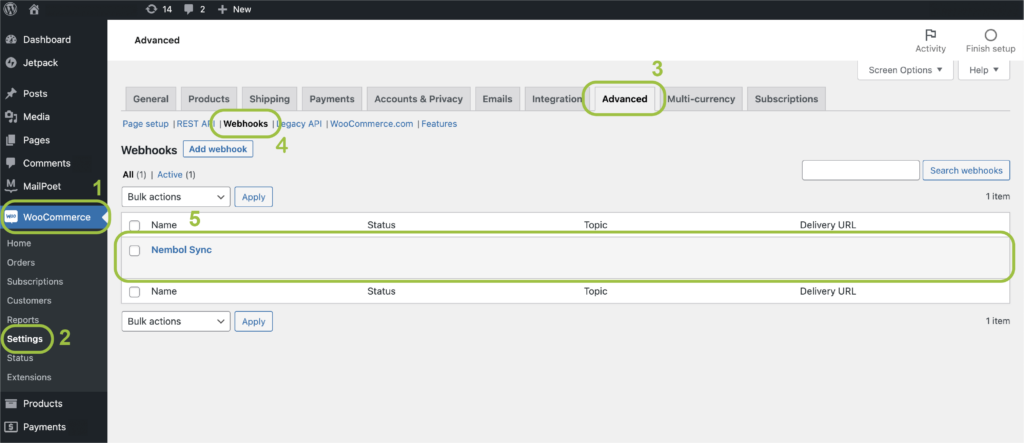Filter webhooks by Active

[170, 175]
